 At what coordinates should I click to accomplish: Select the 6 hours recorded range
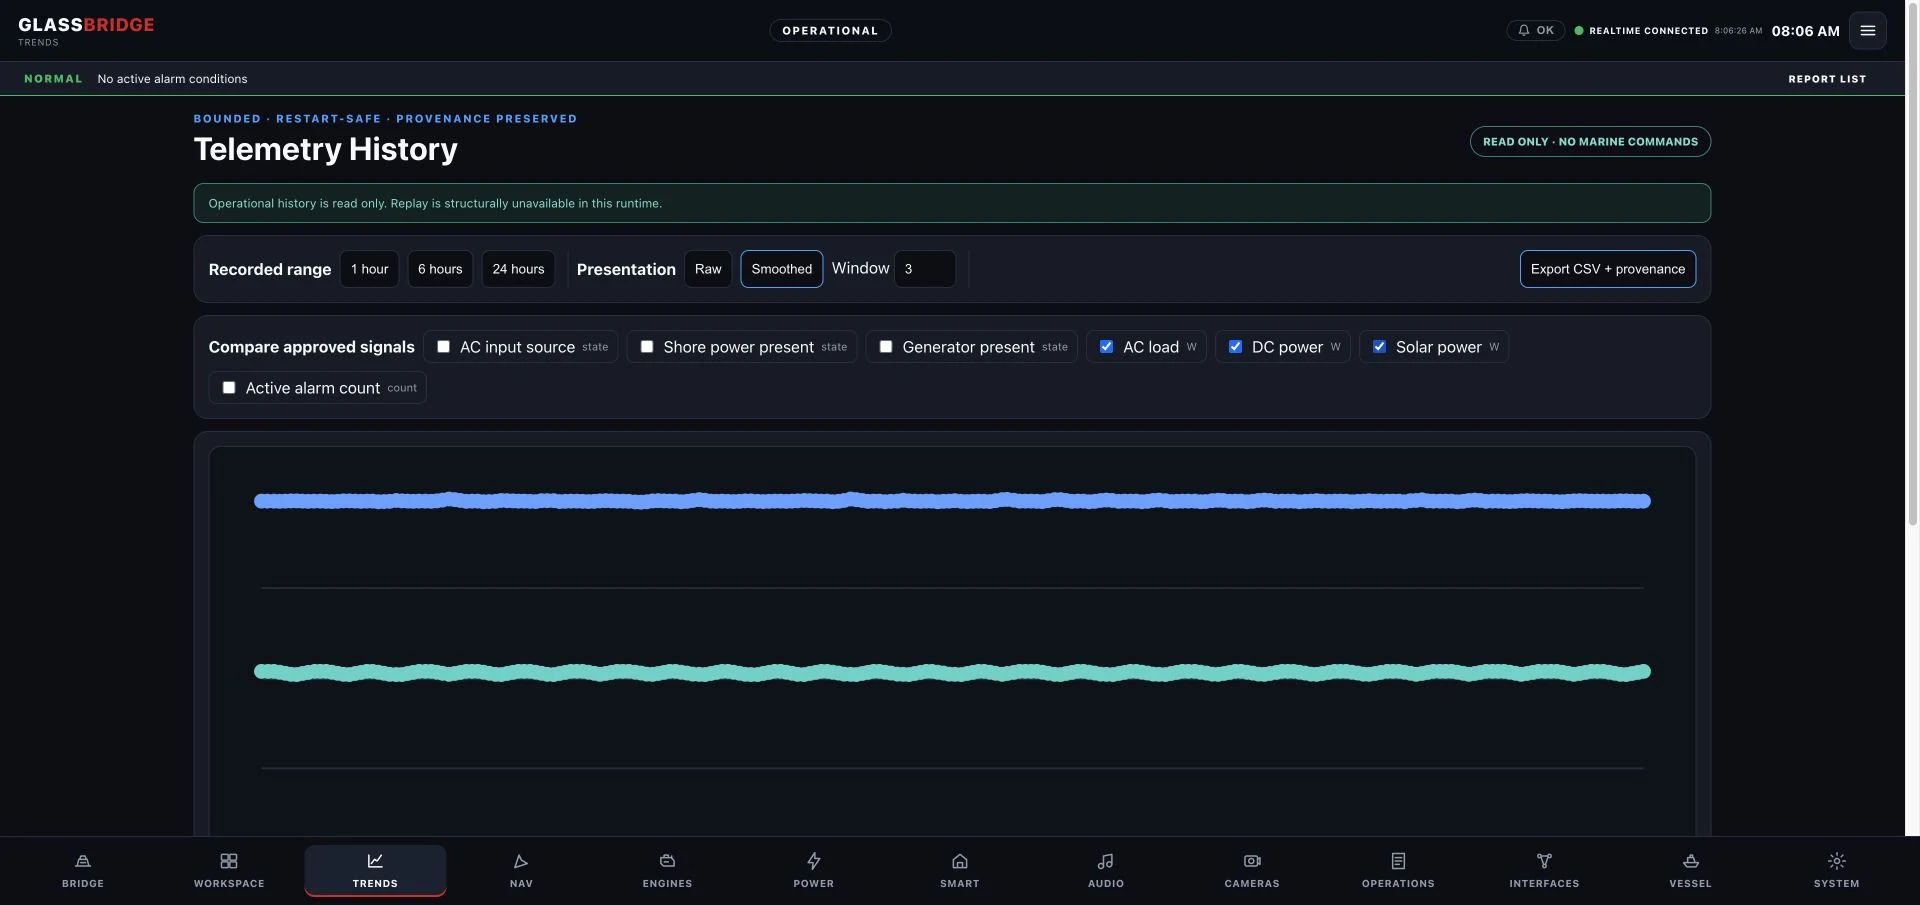click(x=440, y=269)
